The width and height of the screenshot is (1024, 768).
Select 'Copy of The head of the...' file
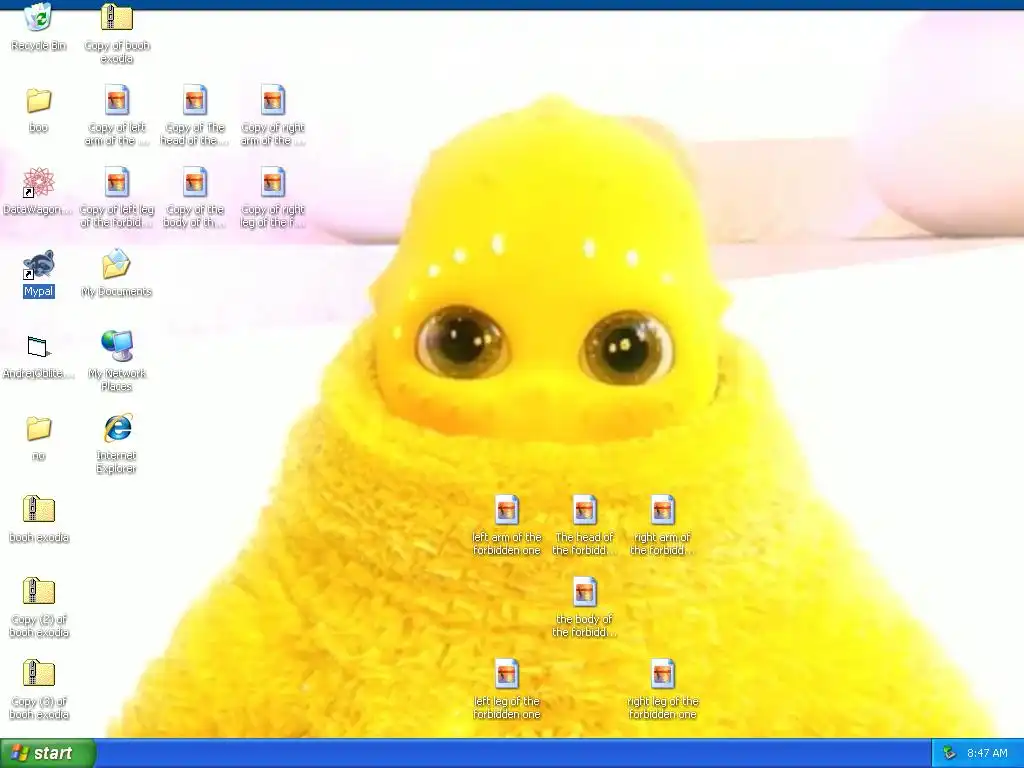coord(195,101)
